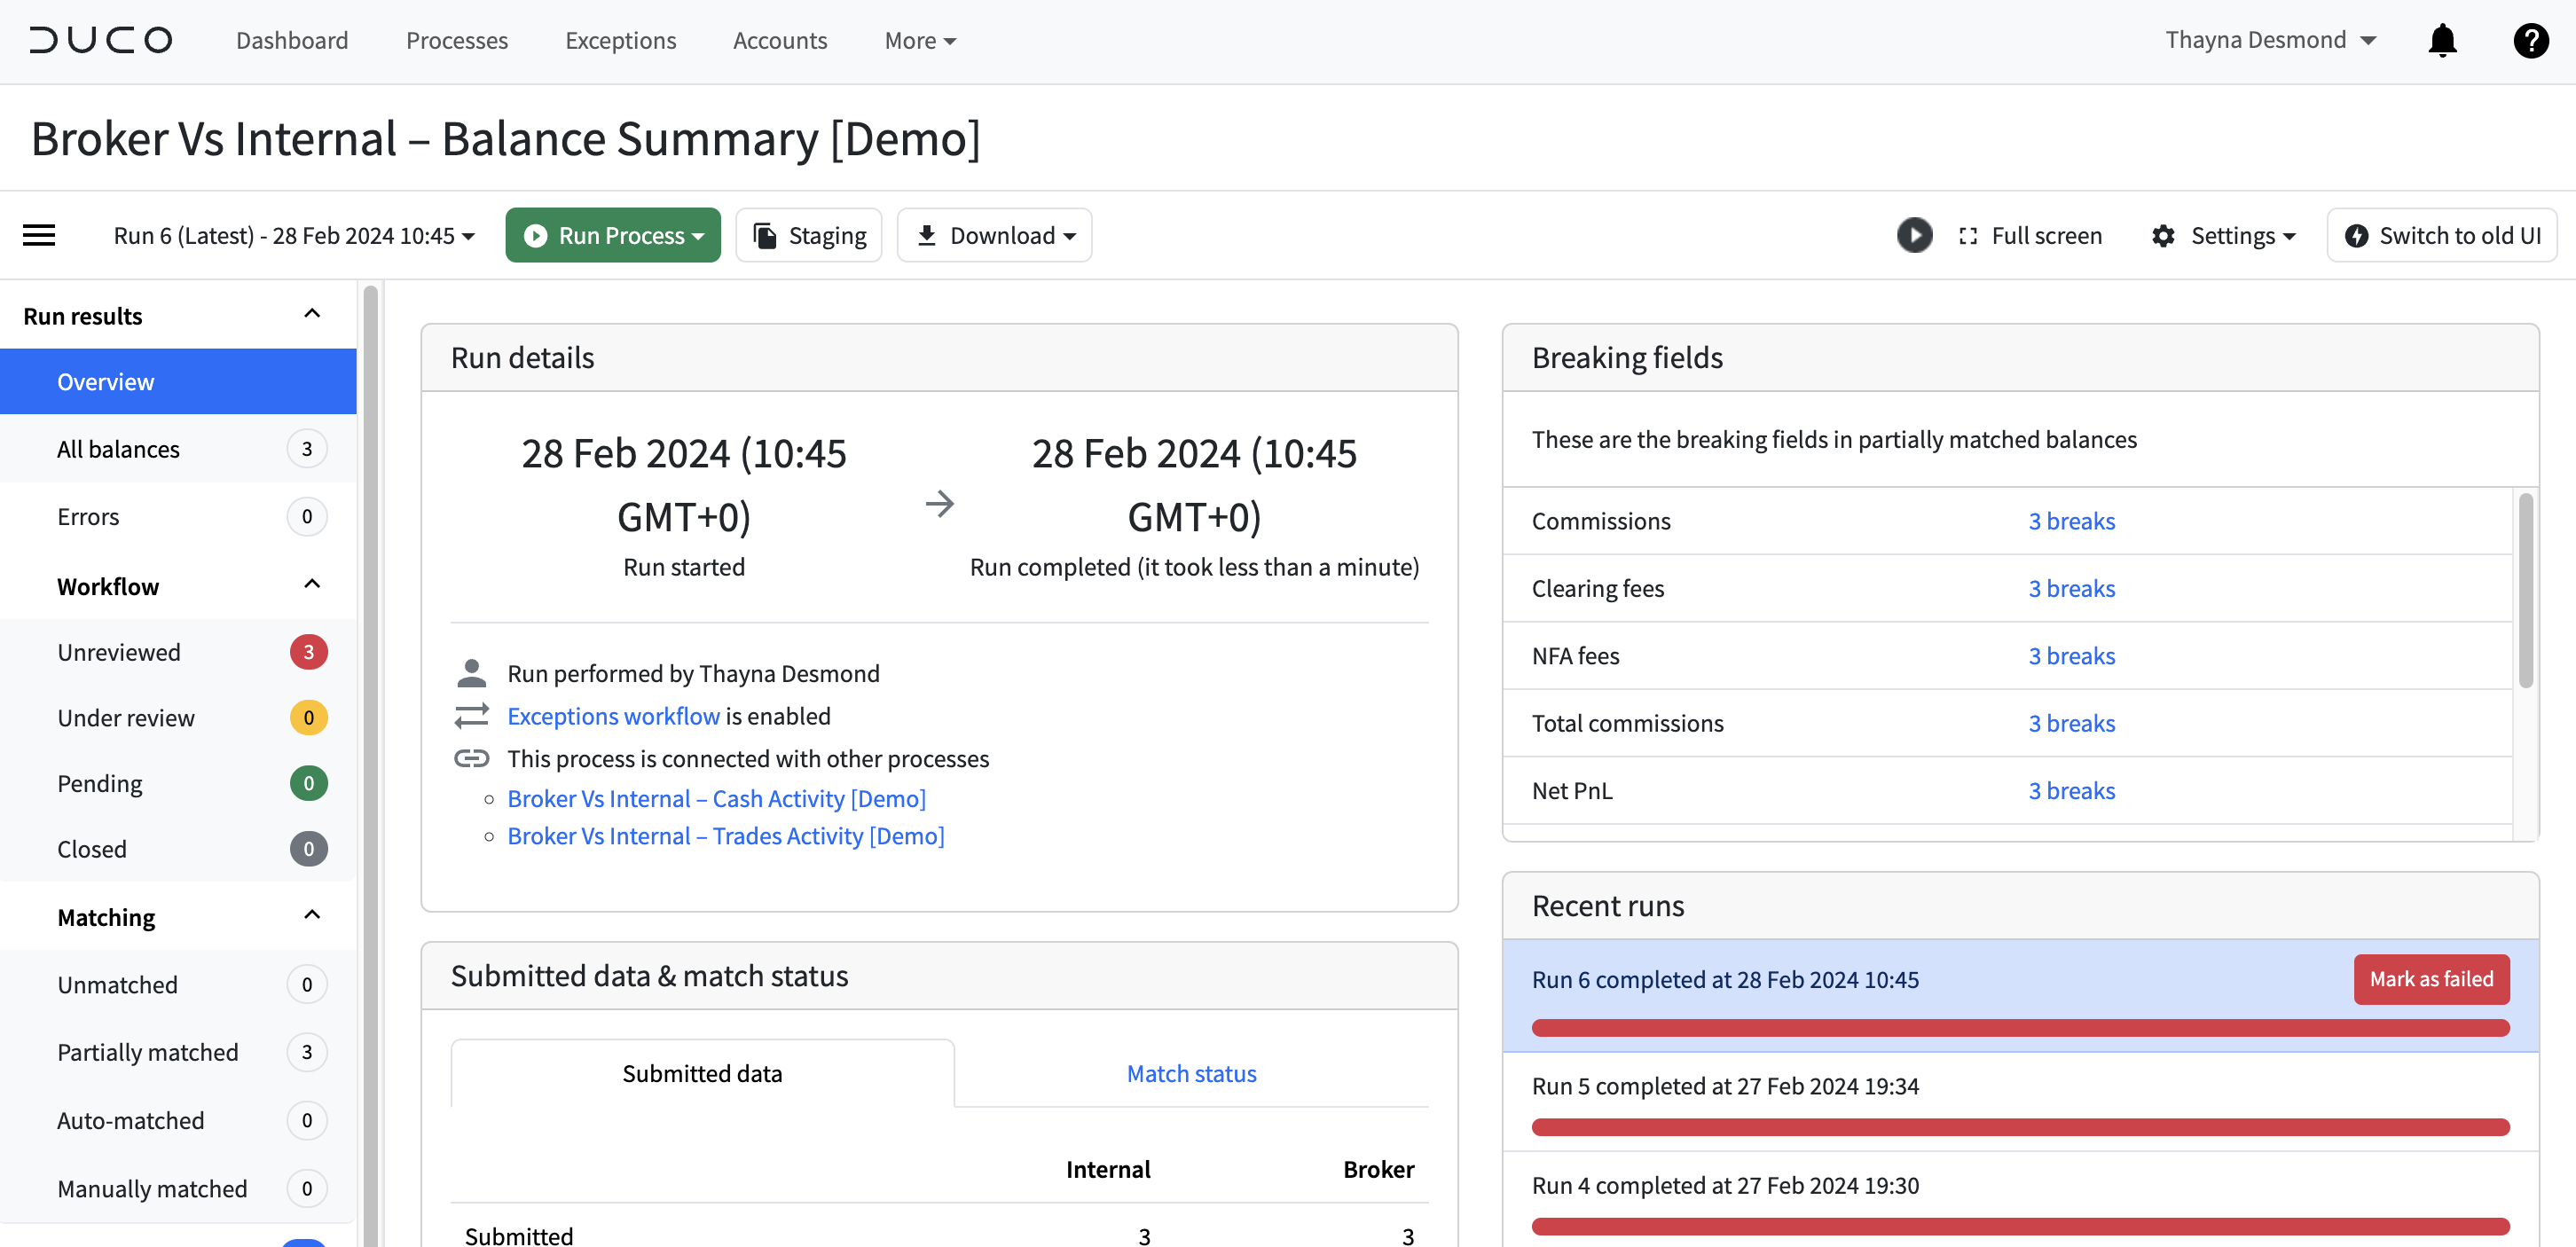Image resolution: width=2576 pixels, height=1247 pixels.
Task: Click the red Unreviewed count badge
Action: click(308, 652)
